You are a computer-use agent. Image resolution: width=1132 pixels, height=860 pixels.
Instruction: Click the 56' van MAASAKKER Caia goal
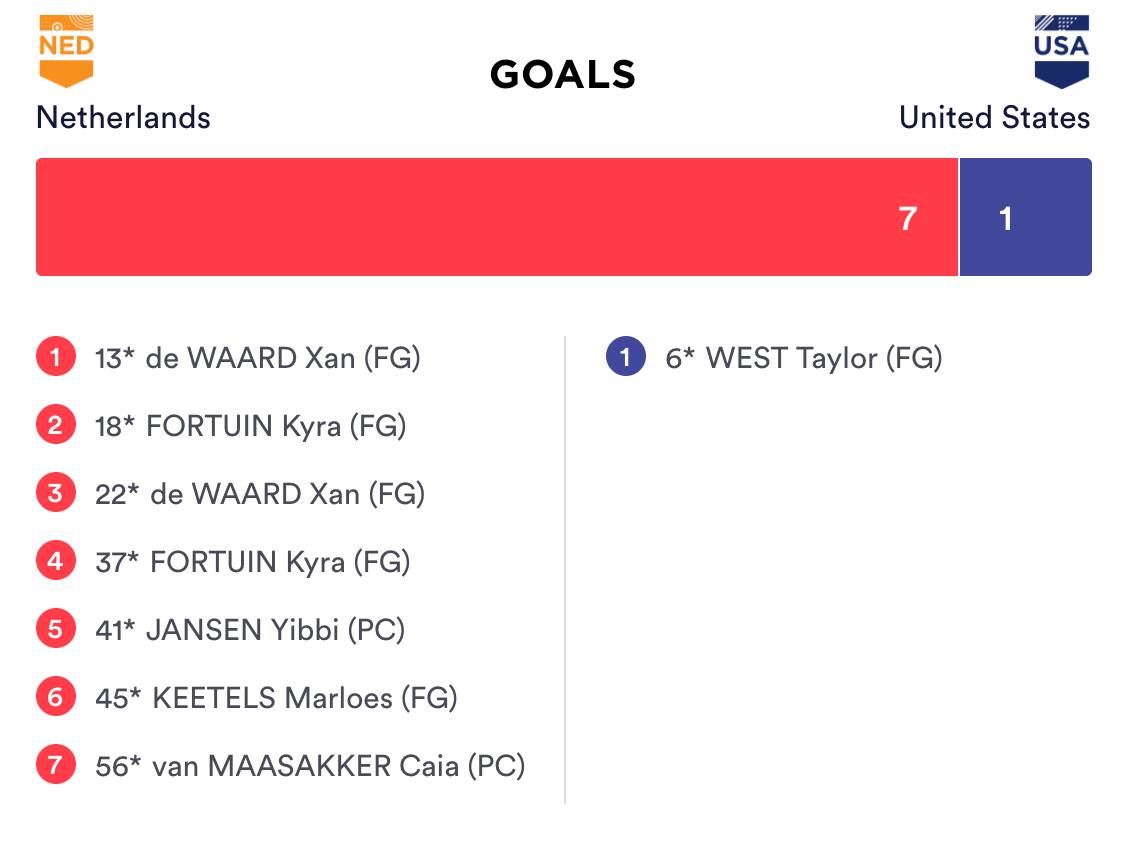coord(310,766)
